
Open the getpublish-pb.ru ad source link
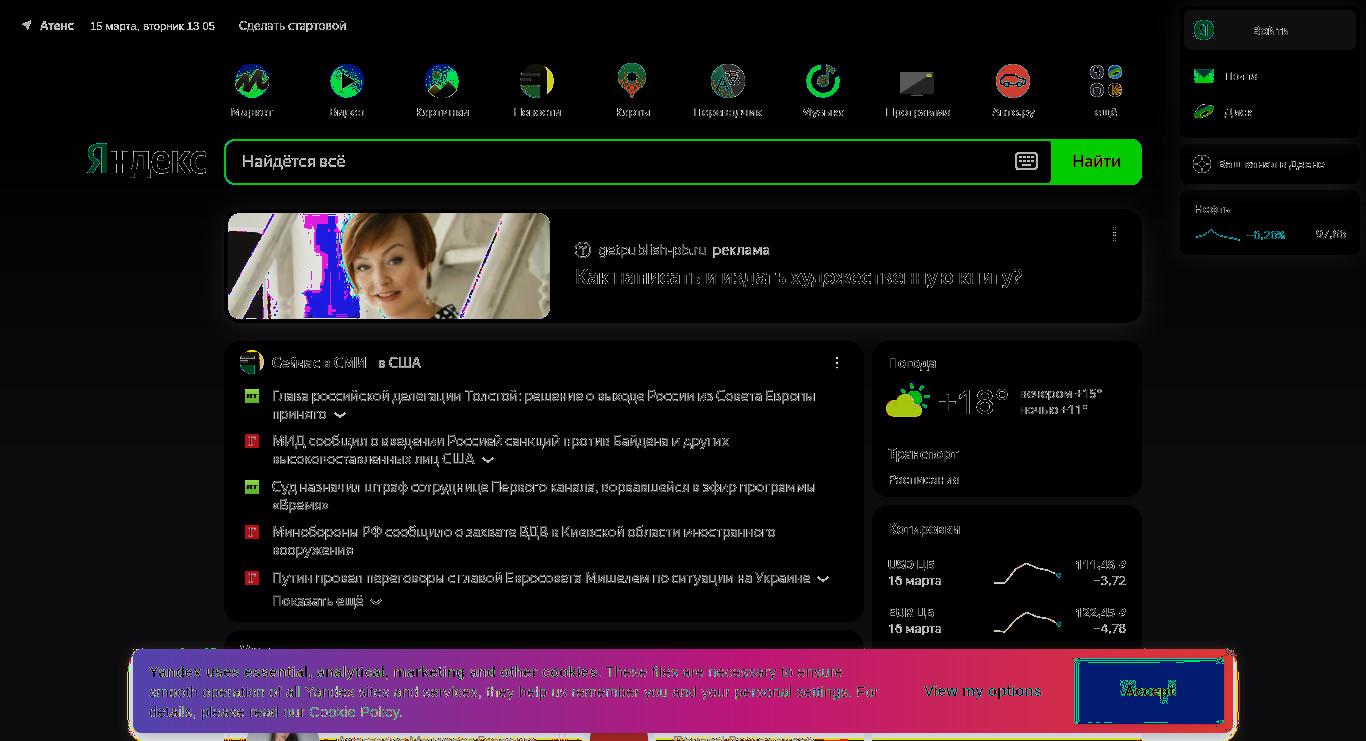point(652,250)
